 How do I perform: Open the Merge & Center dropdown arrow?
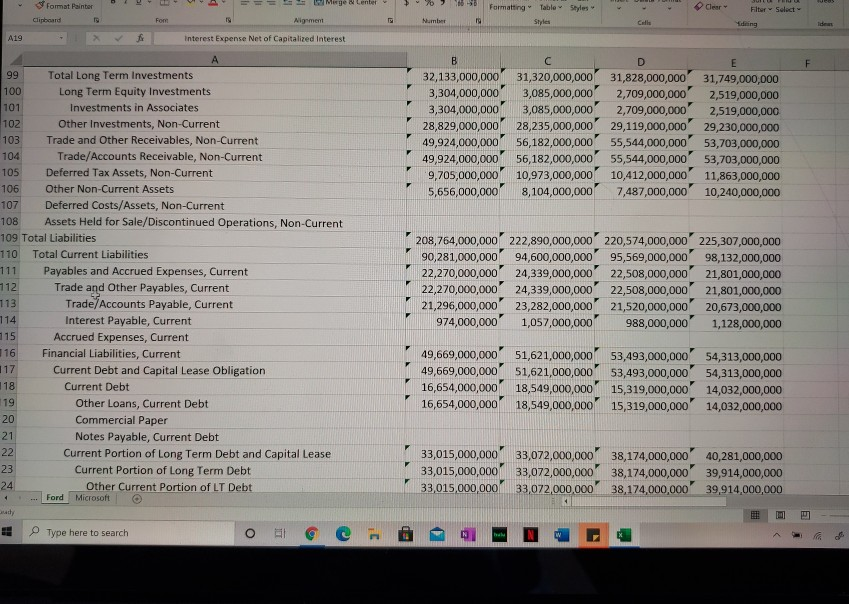point(385,3)
